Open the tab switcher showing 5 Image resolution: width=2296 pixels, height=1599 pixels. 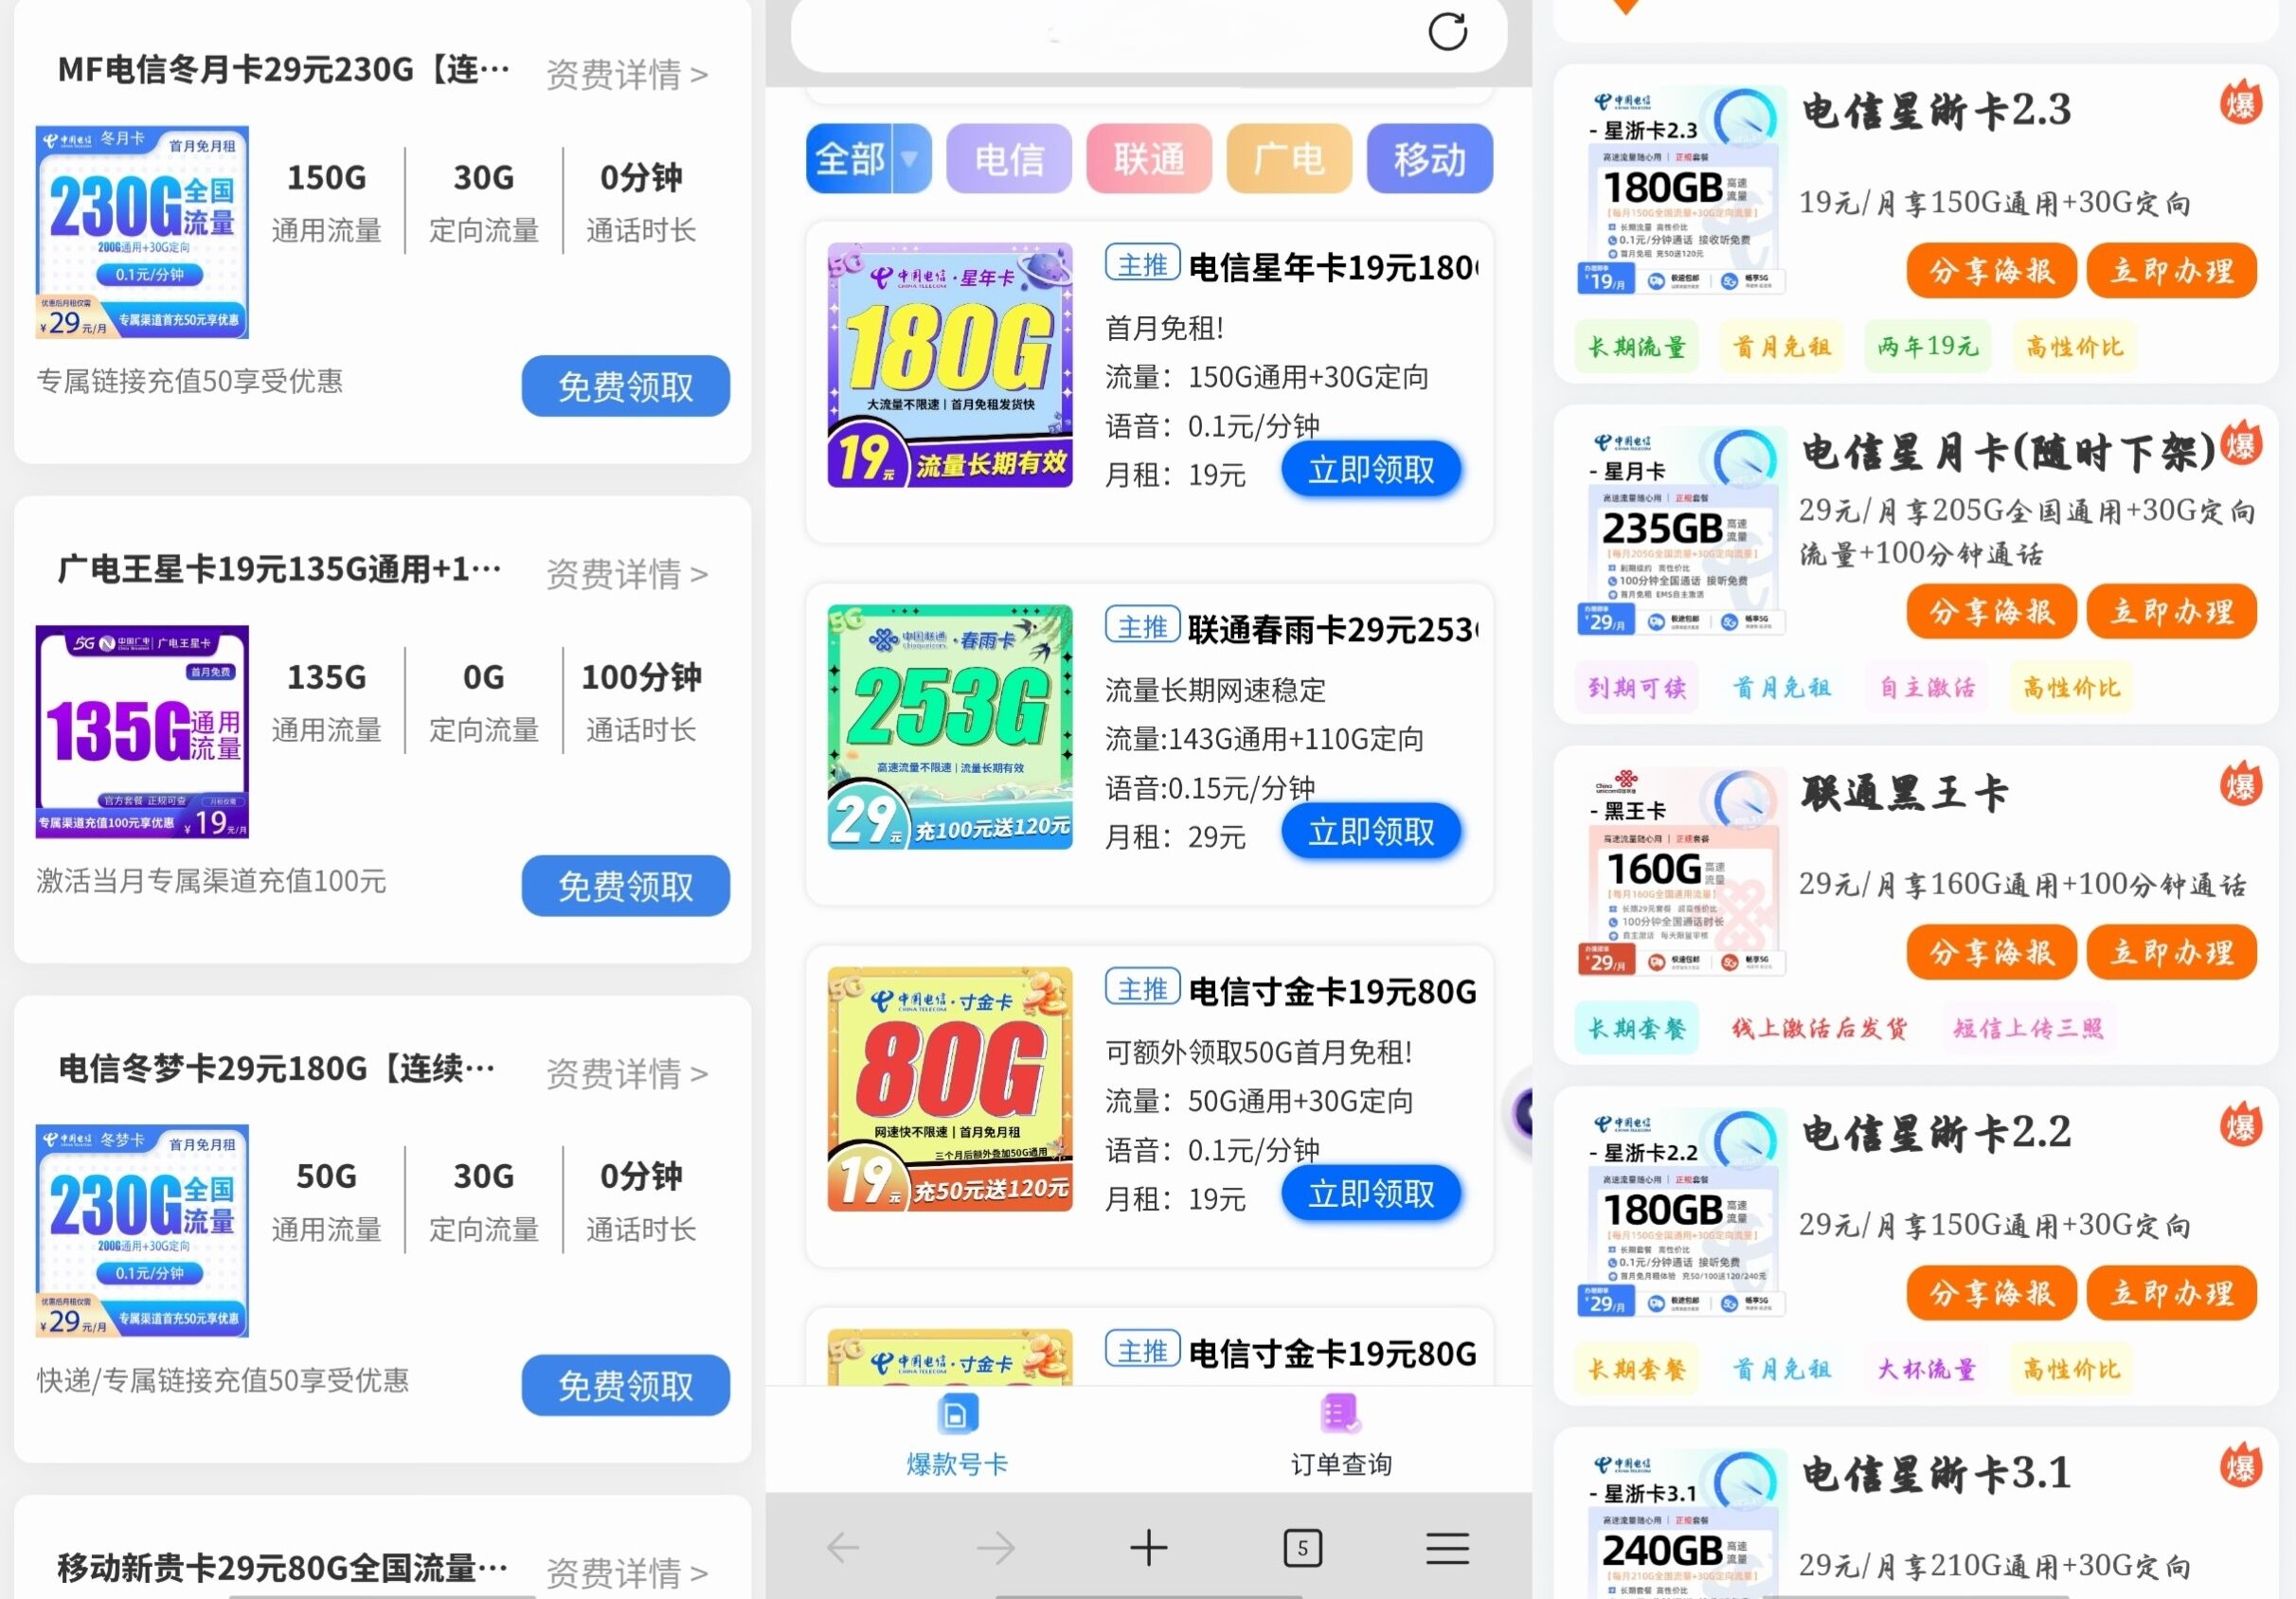[x=1301, y=1547]
